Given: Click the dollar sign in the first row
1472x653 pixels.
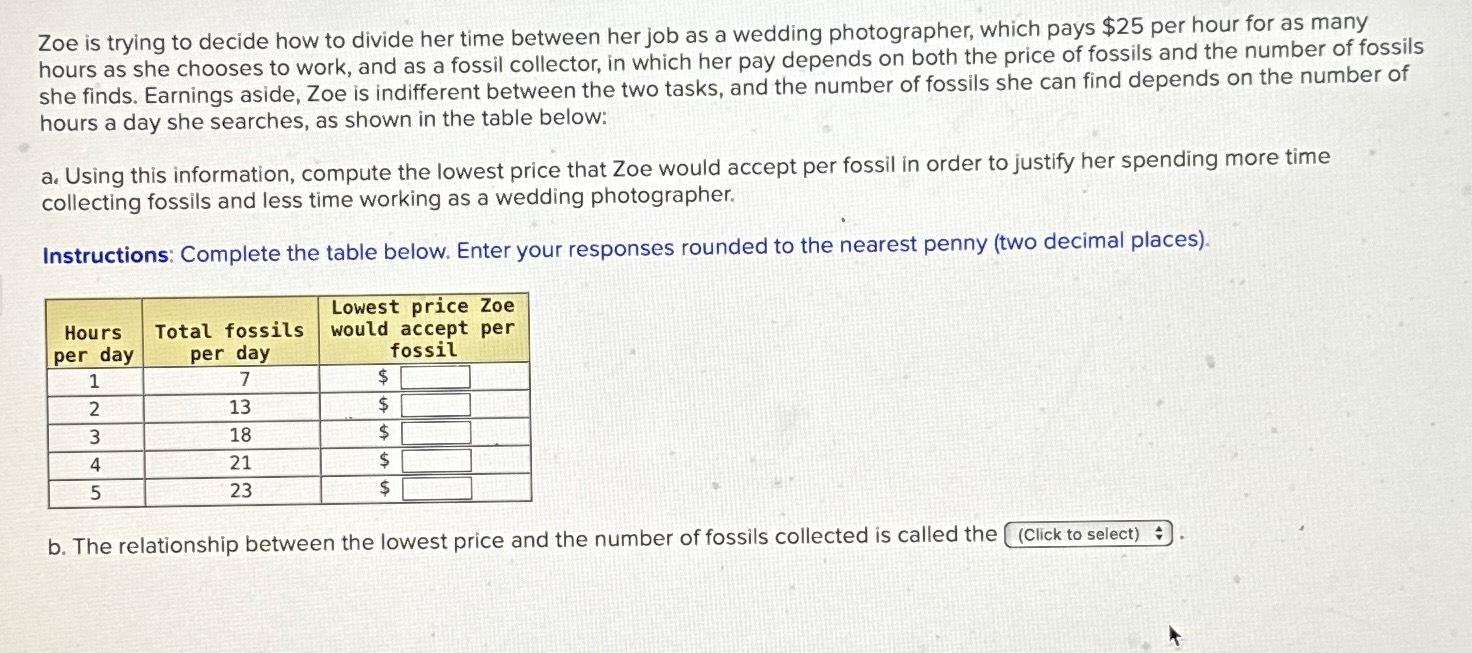Looking at the screenshot, I should coord(382,375).
